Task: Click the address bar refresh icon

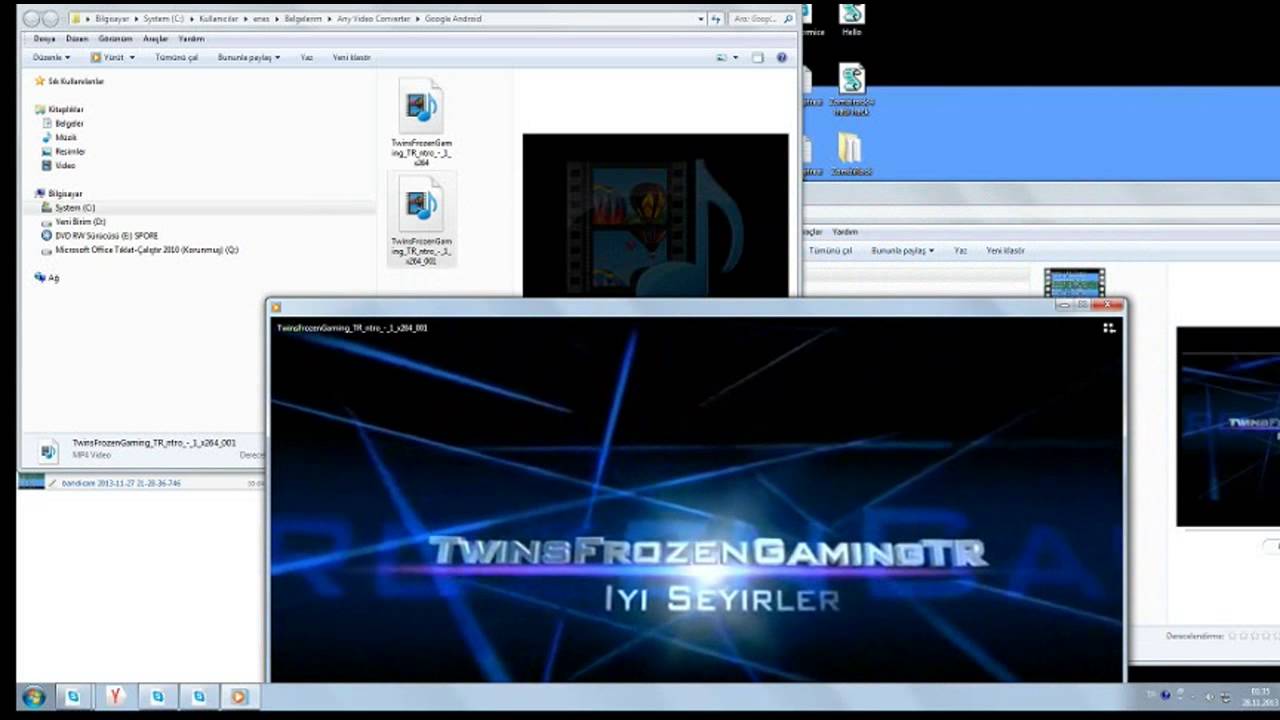Action: (715, 18)
